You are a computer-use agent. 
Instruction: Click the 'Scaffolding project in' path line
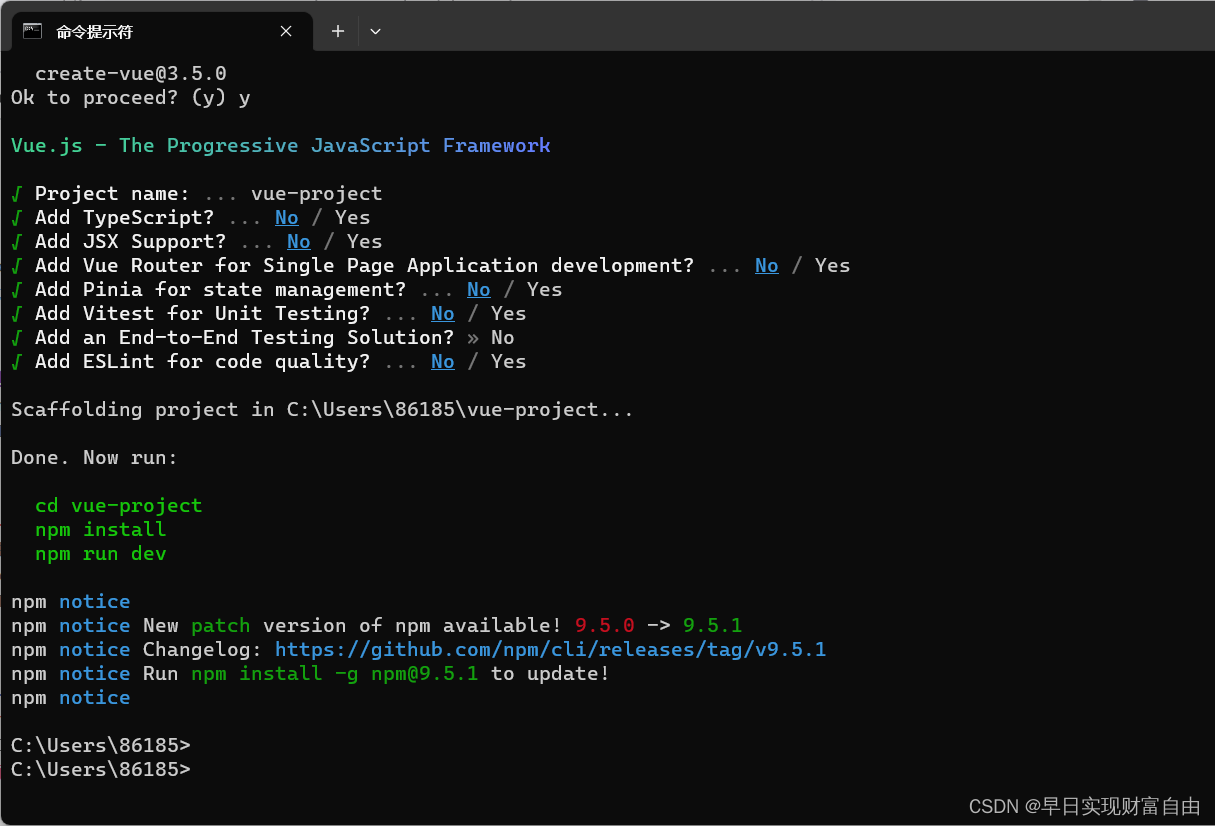(x=323, y=409)
